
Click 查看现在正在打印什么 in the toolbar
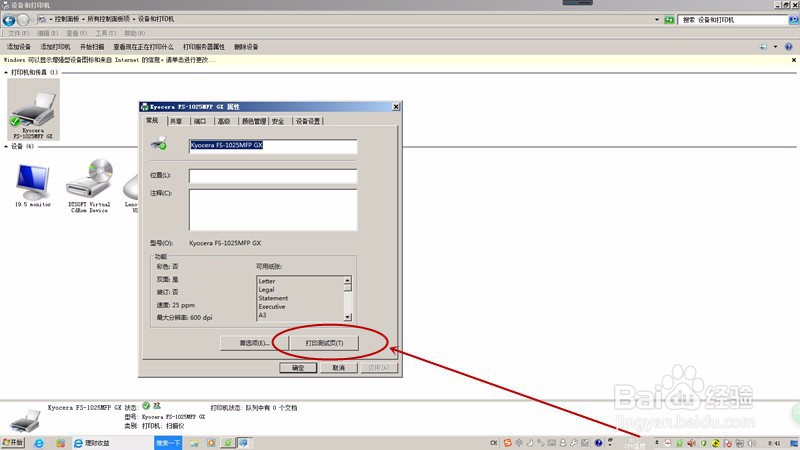[143, 47]
